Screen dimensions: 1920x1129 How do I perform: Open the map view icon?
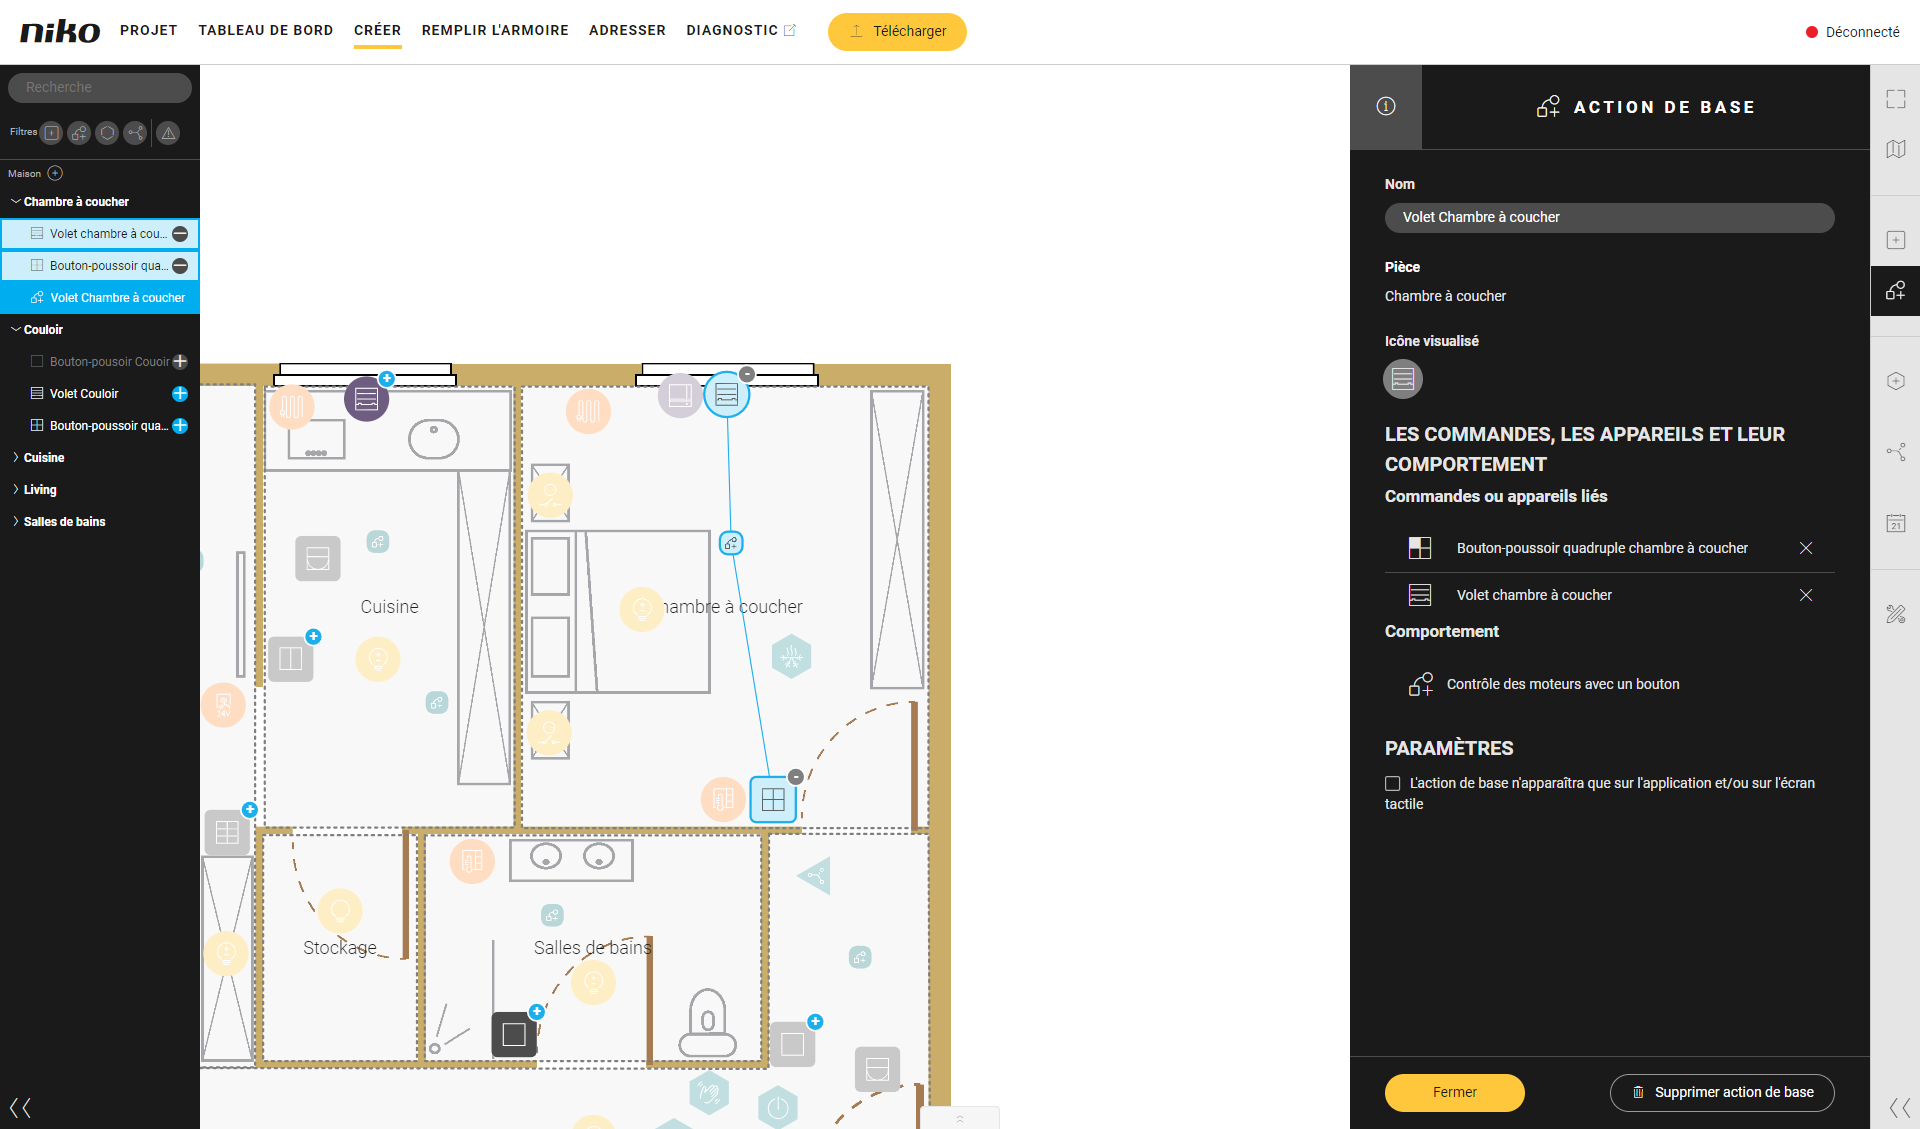[1895, 149]
